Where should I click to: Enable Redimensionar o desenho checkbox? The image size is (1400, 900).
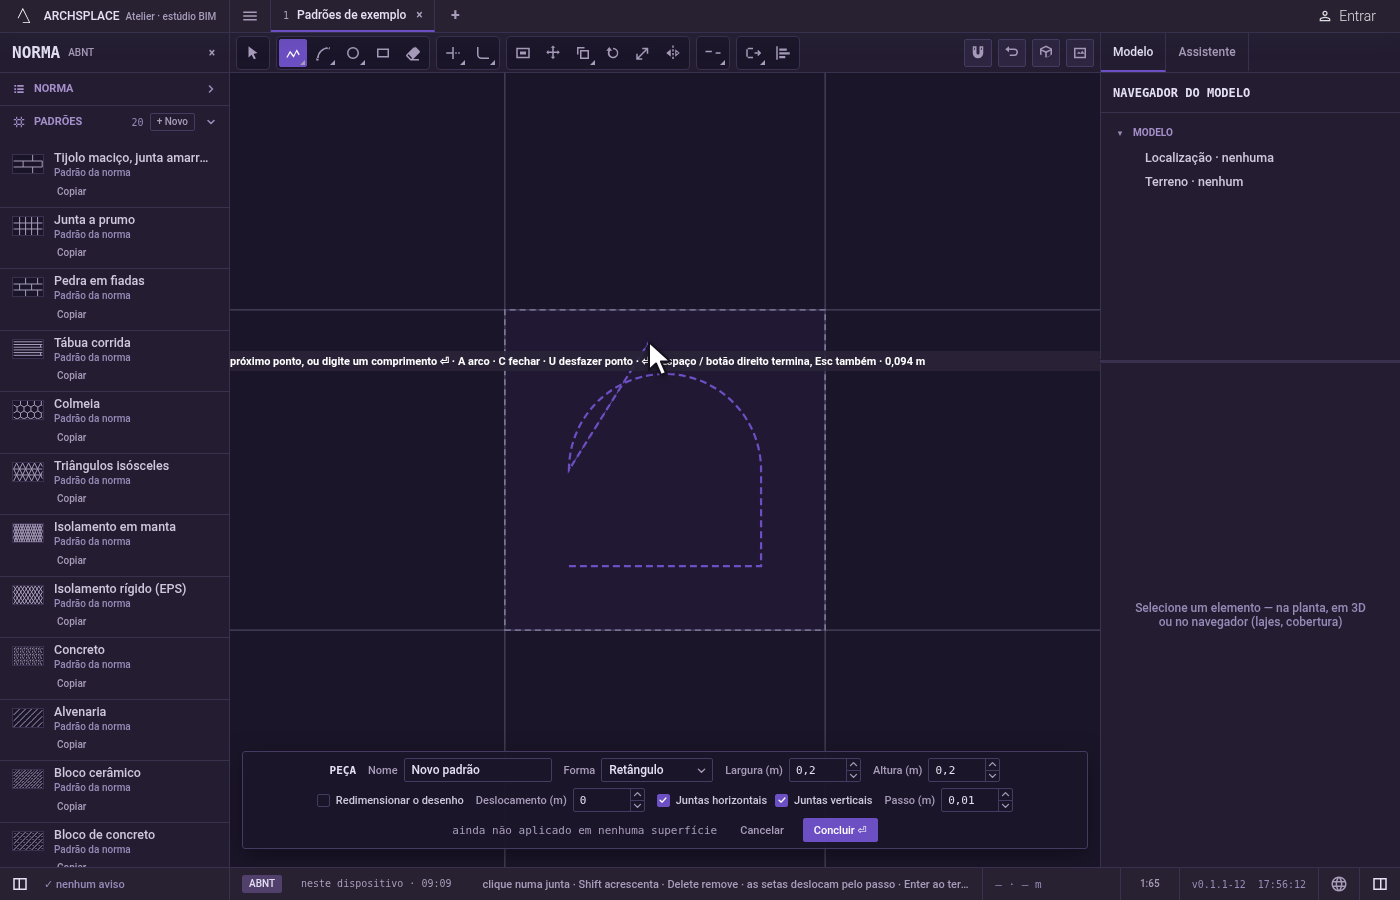pos(323,800)
